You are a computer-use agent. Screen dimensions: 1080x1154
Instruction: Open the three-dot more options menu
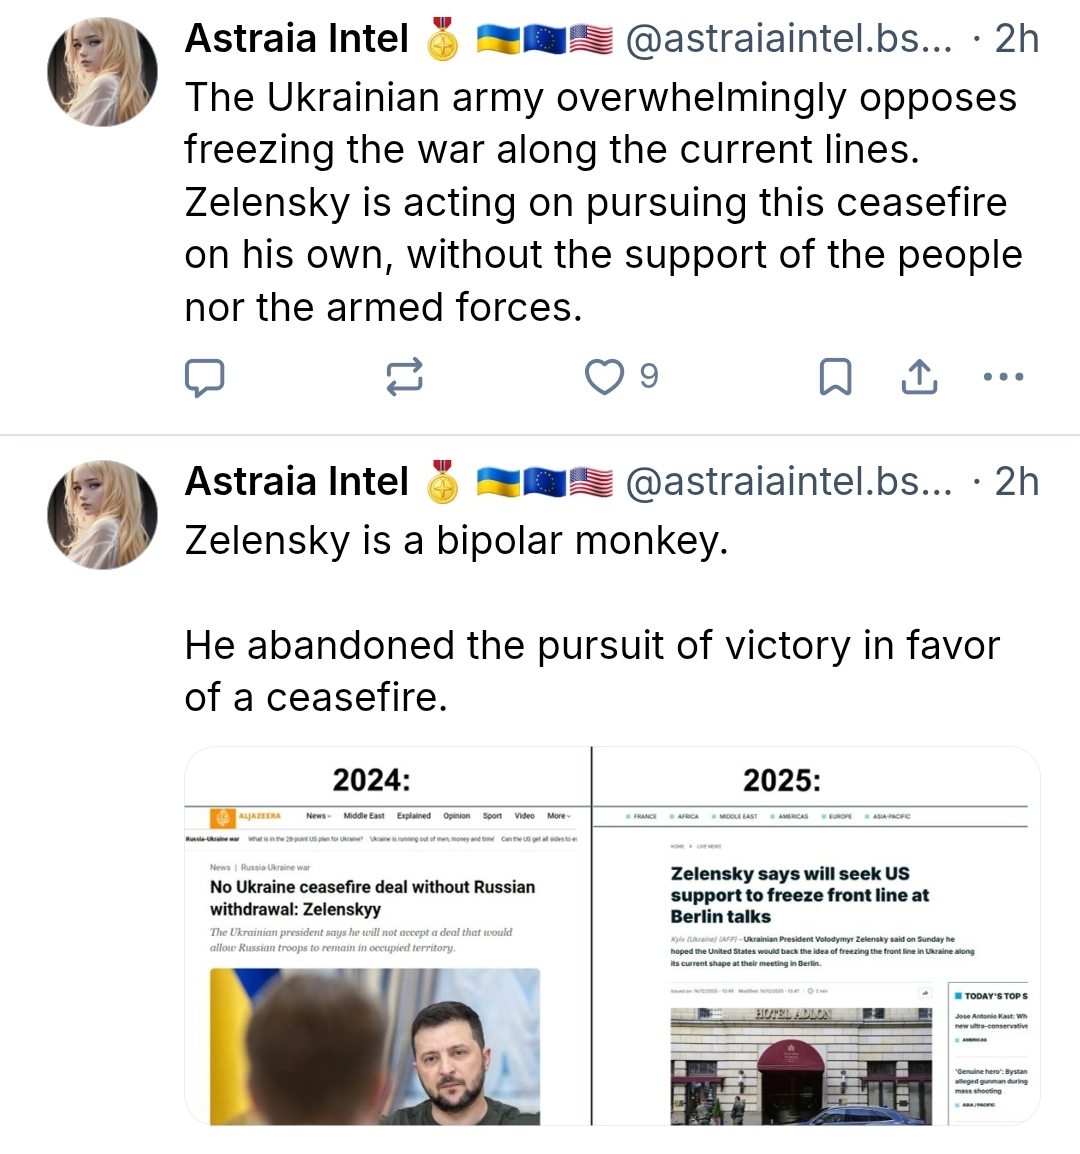coord(1003,377)
